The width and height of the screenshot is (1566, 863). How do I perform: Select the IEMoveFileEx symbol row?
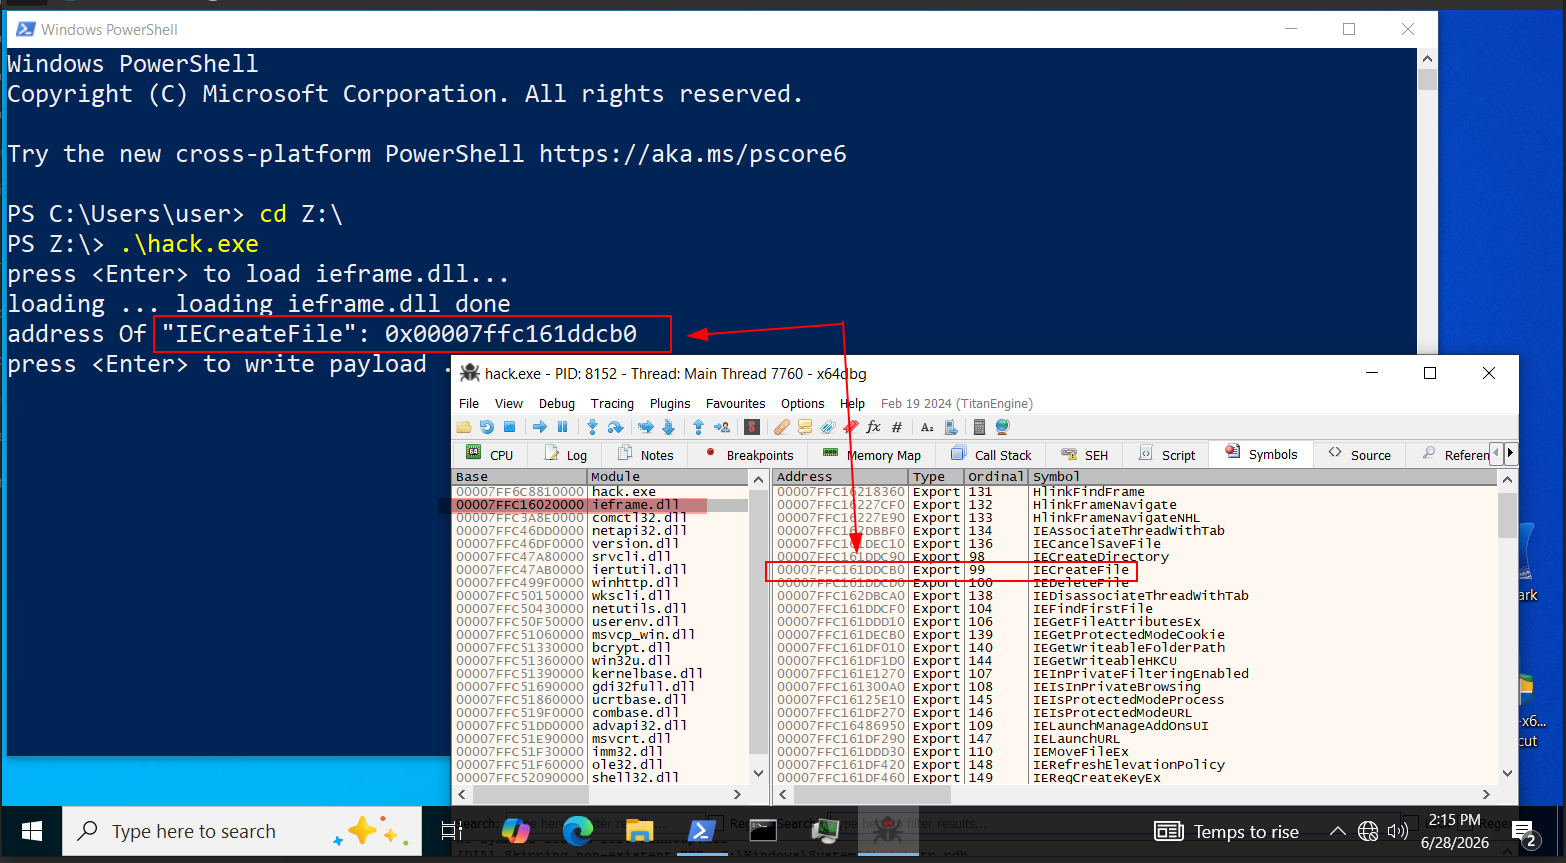1136,752
